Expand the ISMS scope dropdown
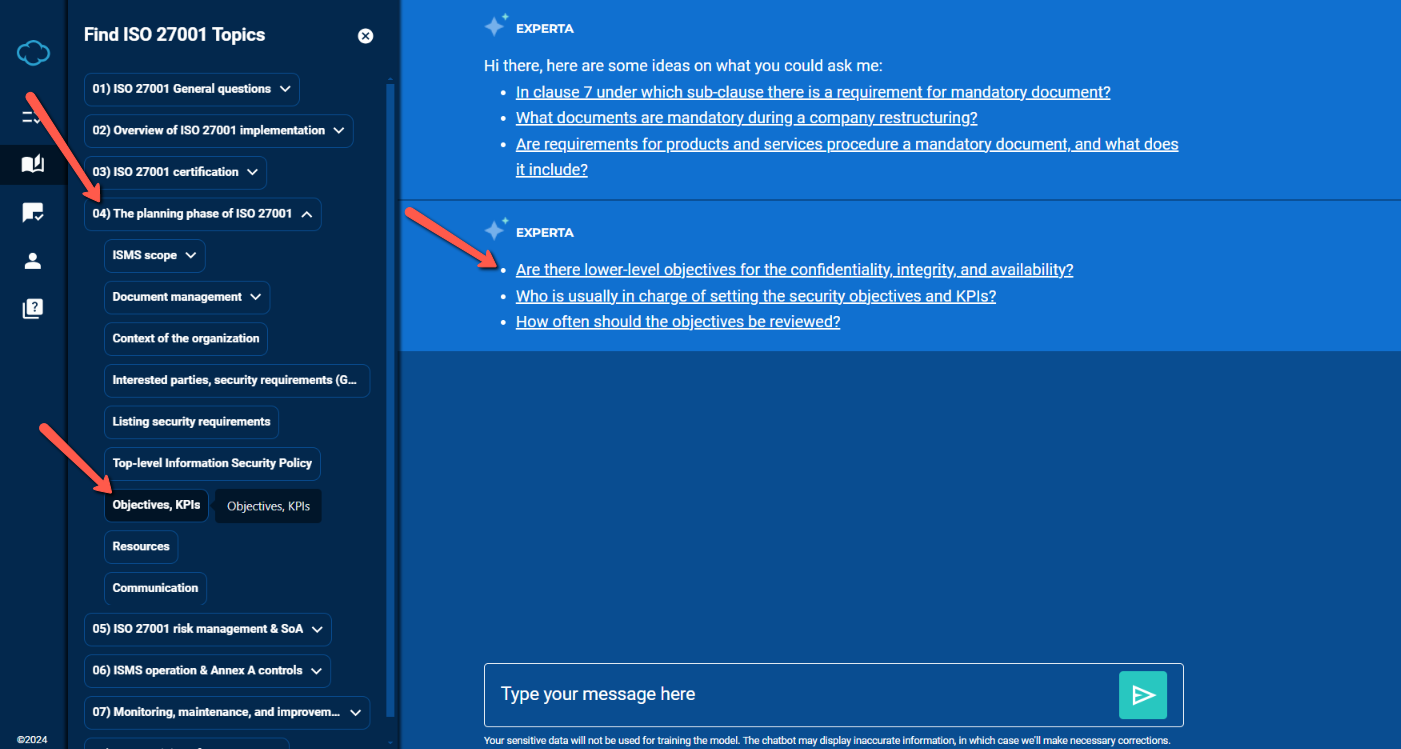This screenshot has height=749, width=1401. point(154,255)
